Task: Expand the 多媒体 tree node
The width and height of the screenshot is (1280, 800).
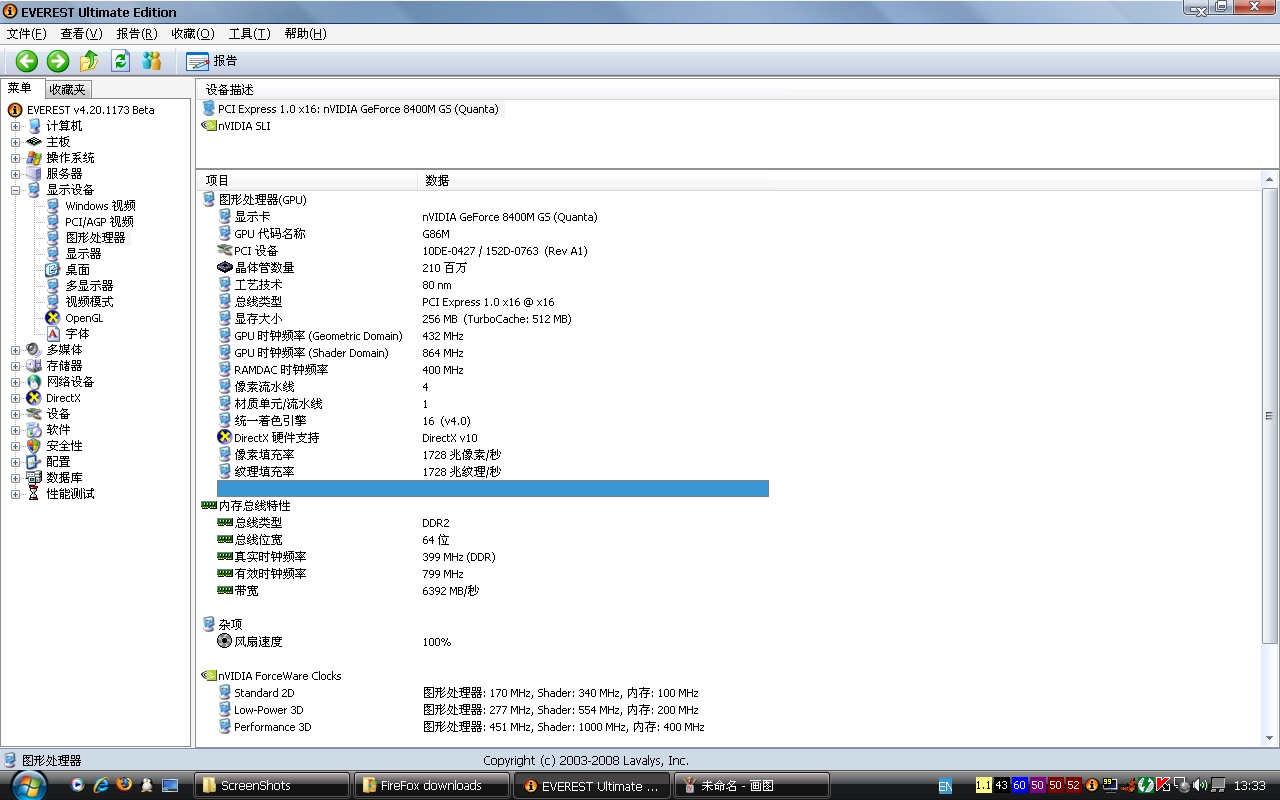Action: 15,350
